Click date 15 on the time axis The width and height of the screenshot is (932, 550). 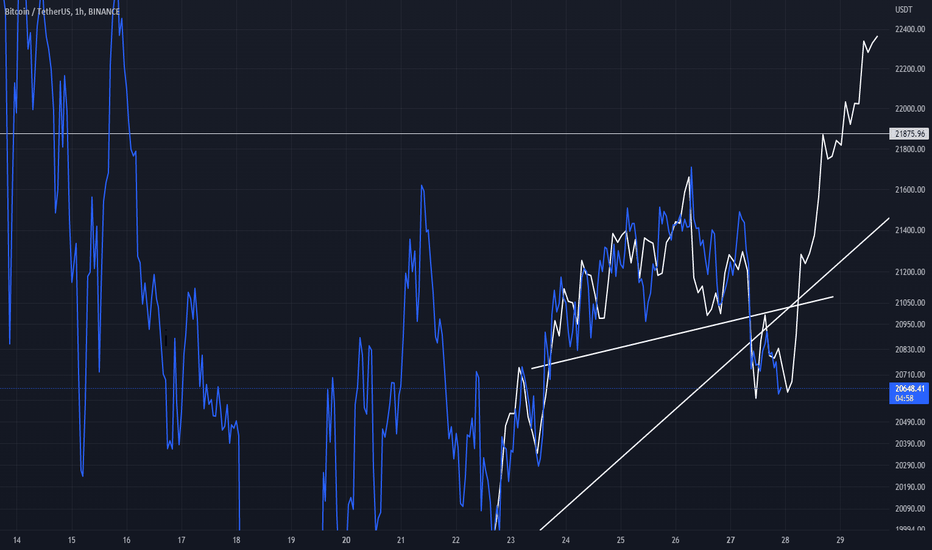(71, 540)
